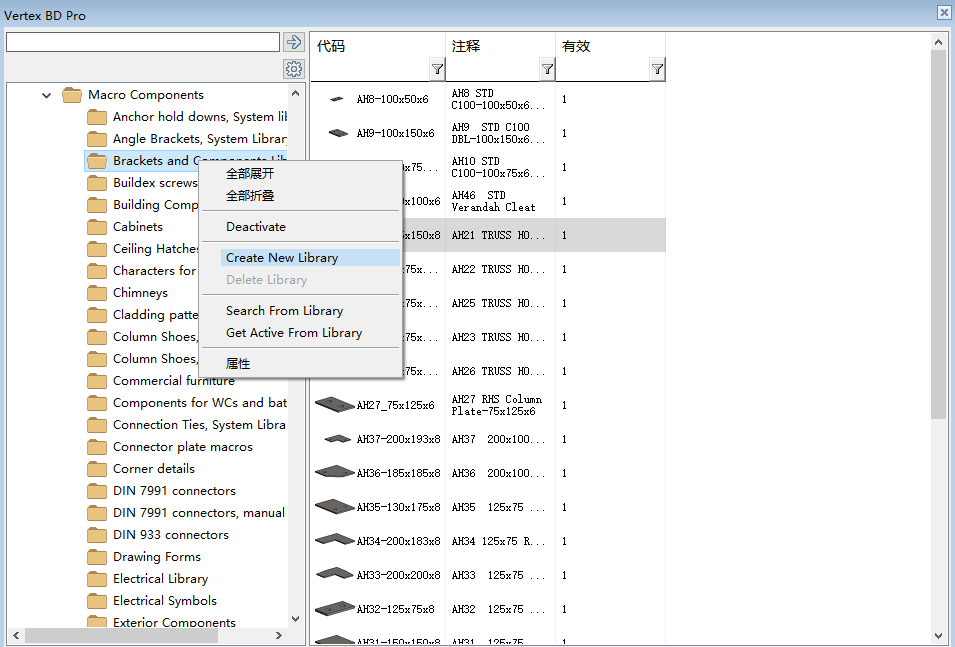Click AH27 RHS Column Plate-75x125x6 text
Screen dimensions: 955x647
pos(496,405)
